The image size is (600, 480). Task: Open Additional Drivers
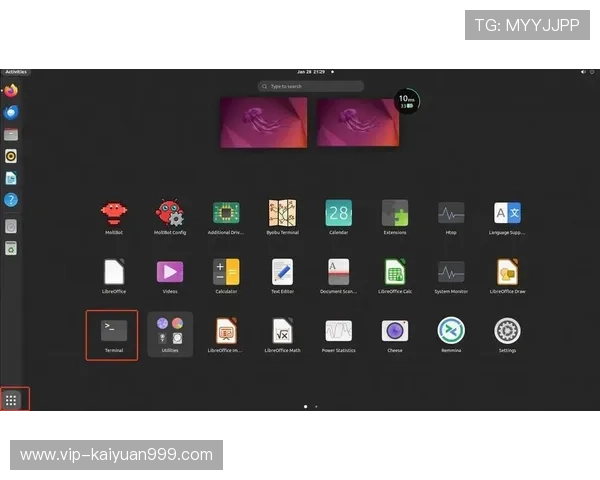point(226,216)
